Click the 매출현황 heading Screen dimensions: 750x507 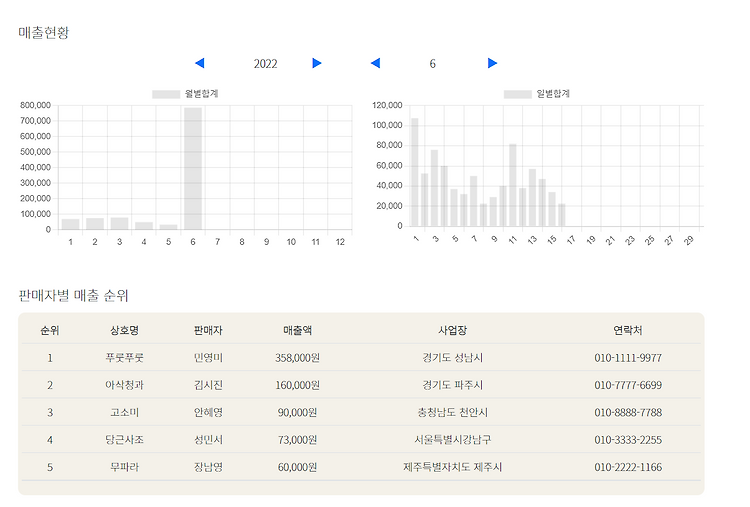coord(44,33)
